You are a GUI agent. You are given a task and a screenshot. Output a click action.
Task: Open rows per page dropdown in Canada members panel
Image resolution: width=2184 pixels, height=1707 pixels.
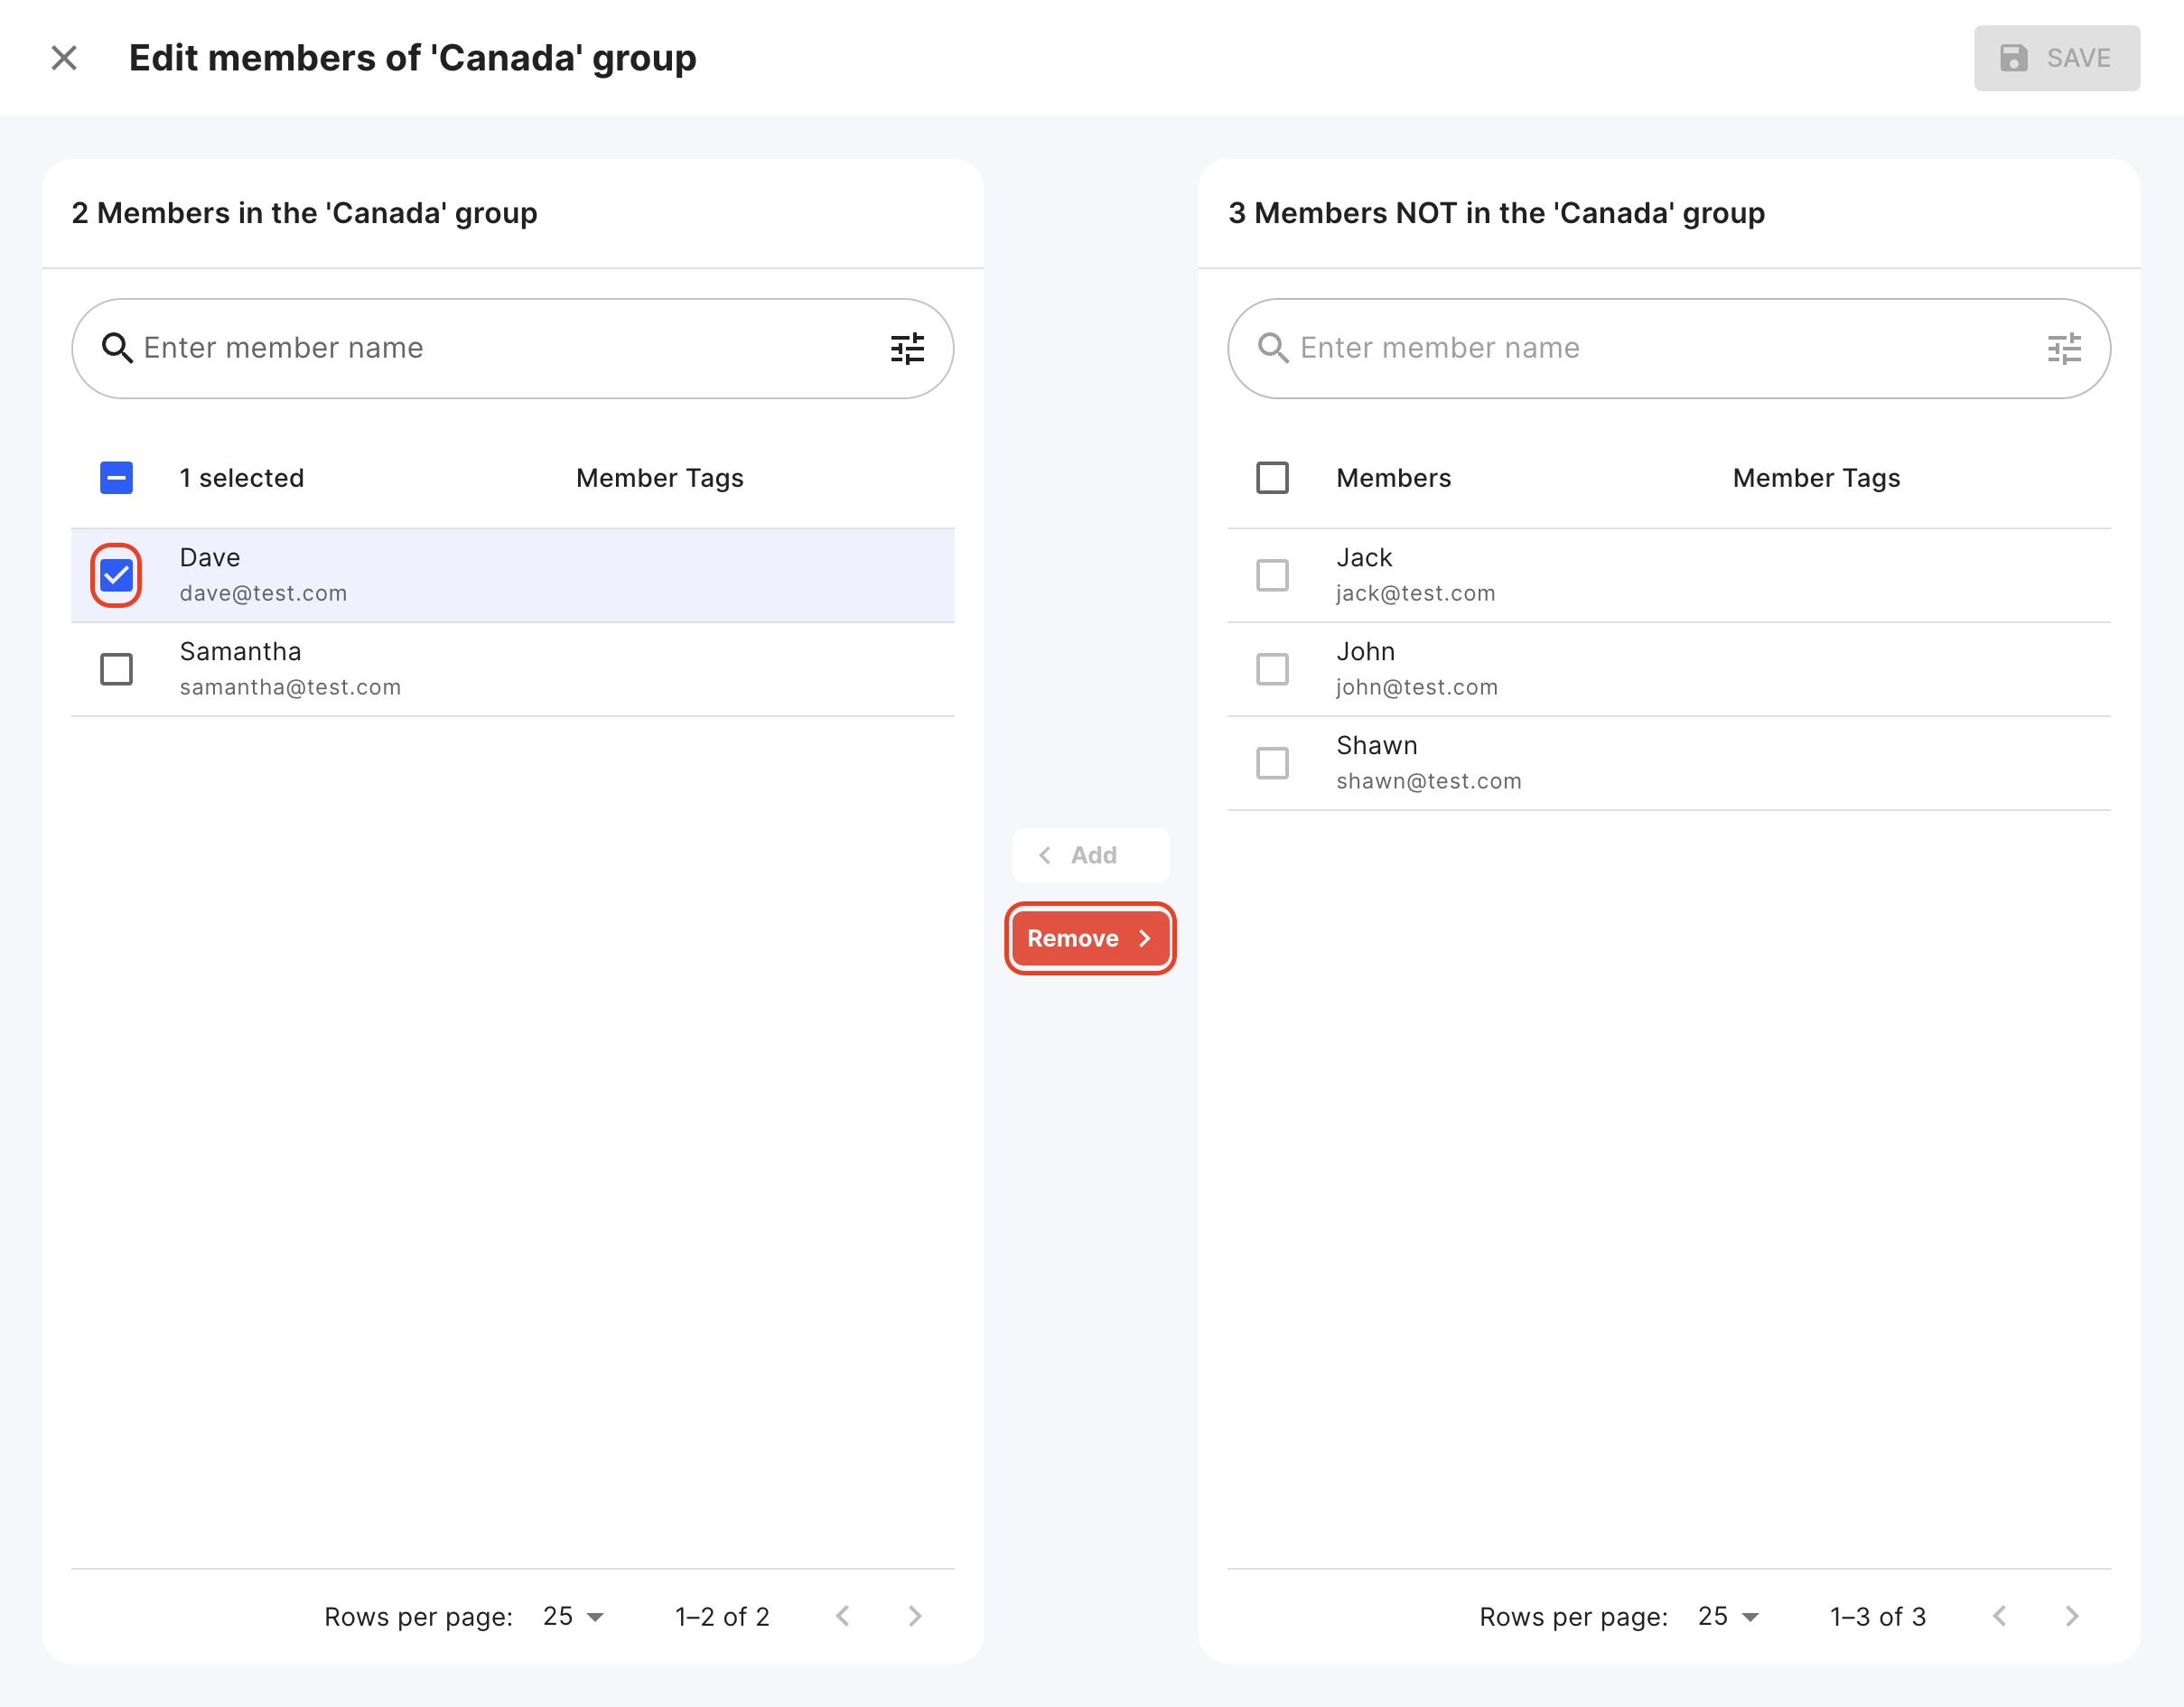574,1616
